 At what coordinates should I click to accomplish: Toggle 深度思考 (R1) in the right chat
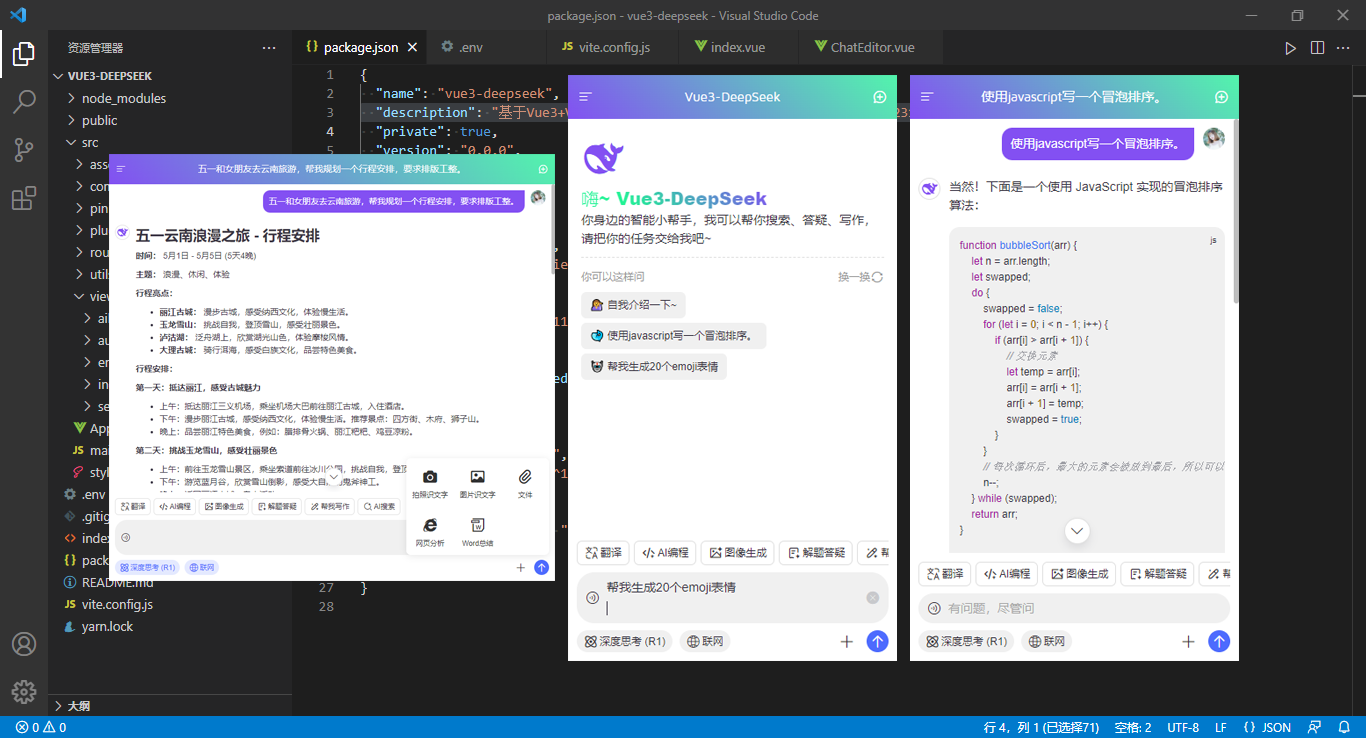pyautogui.click(x=966, y=642)
